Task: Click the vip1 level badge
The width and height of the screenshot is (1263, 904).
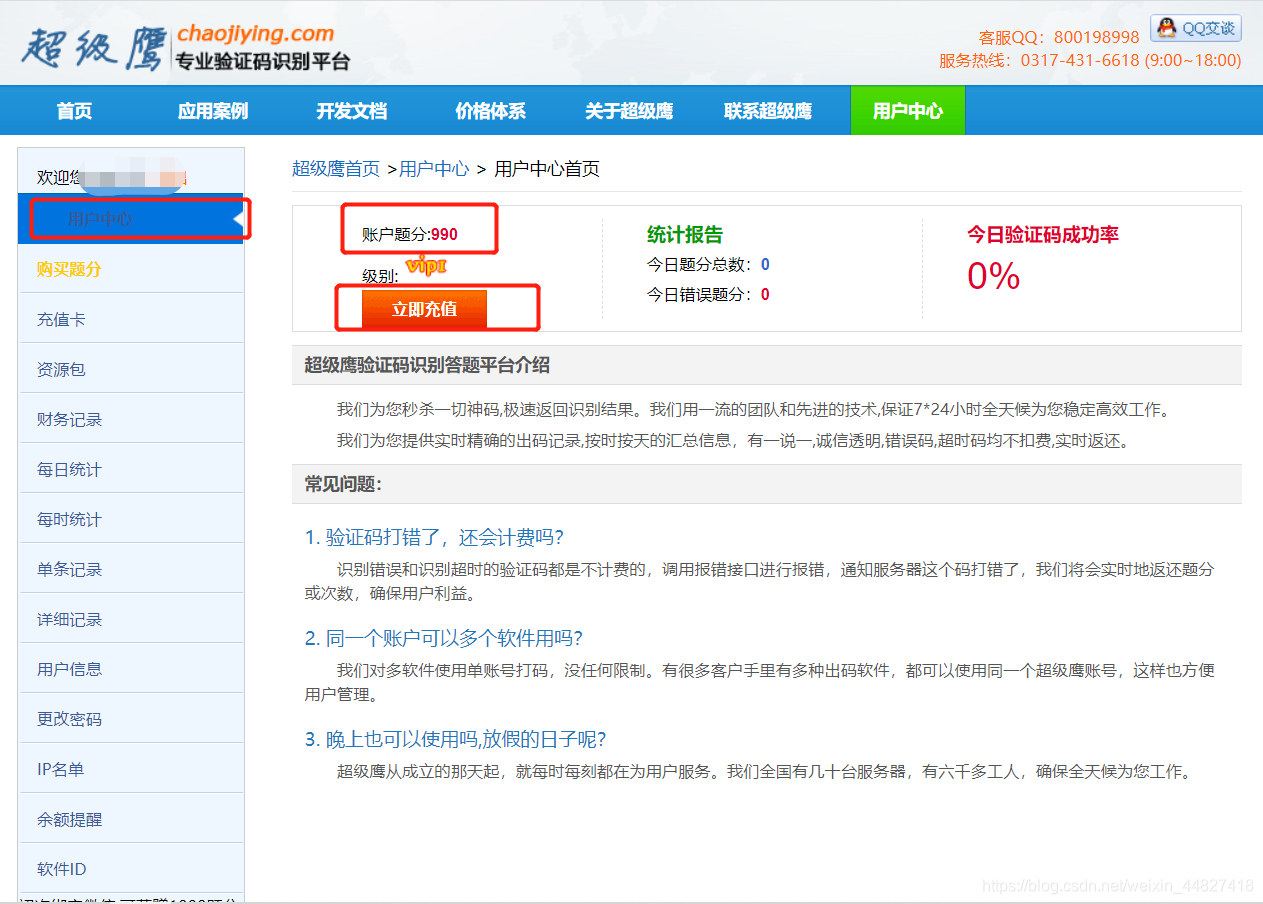Action: (426, 265)
